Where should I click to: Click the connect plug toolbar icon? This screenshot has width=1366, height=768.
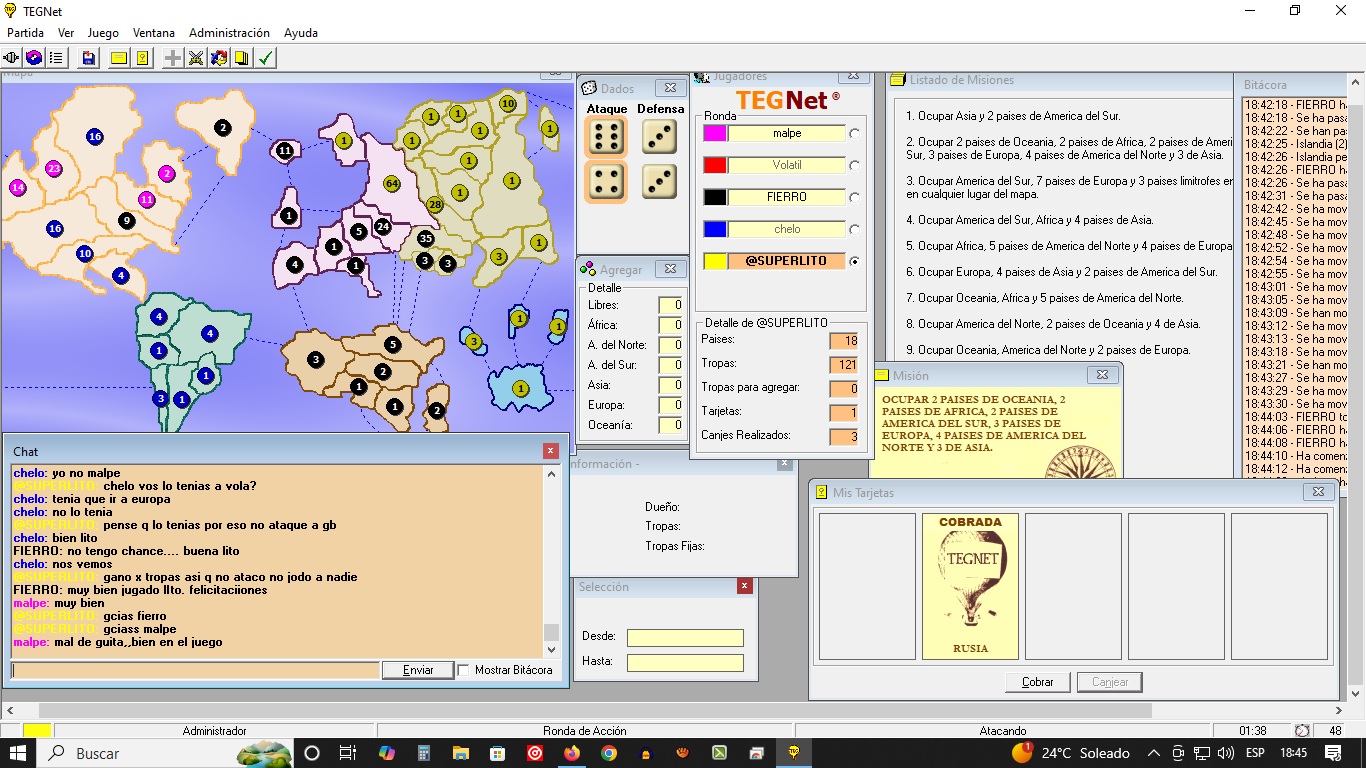[12, 58]
